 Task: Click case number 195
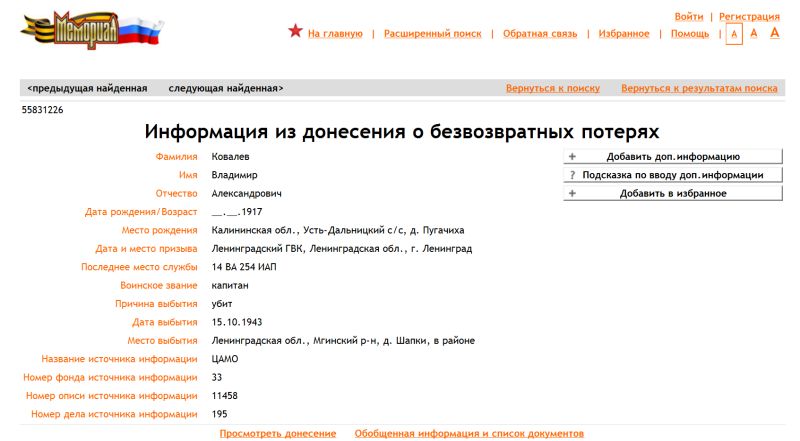click(219, 414)
